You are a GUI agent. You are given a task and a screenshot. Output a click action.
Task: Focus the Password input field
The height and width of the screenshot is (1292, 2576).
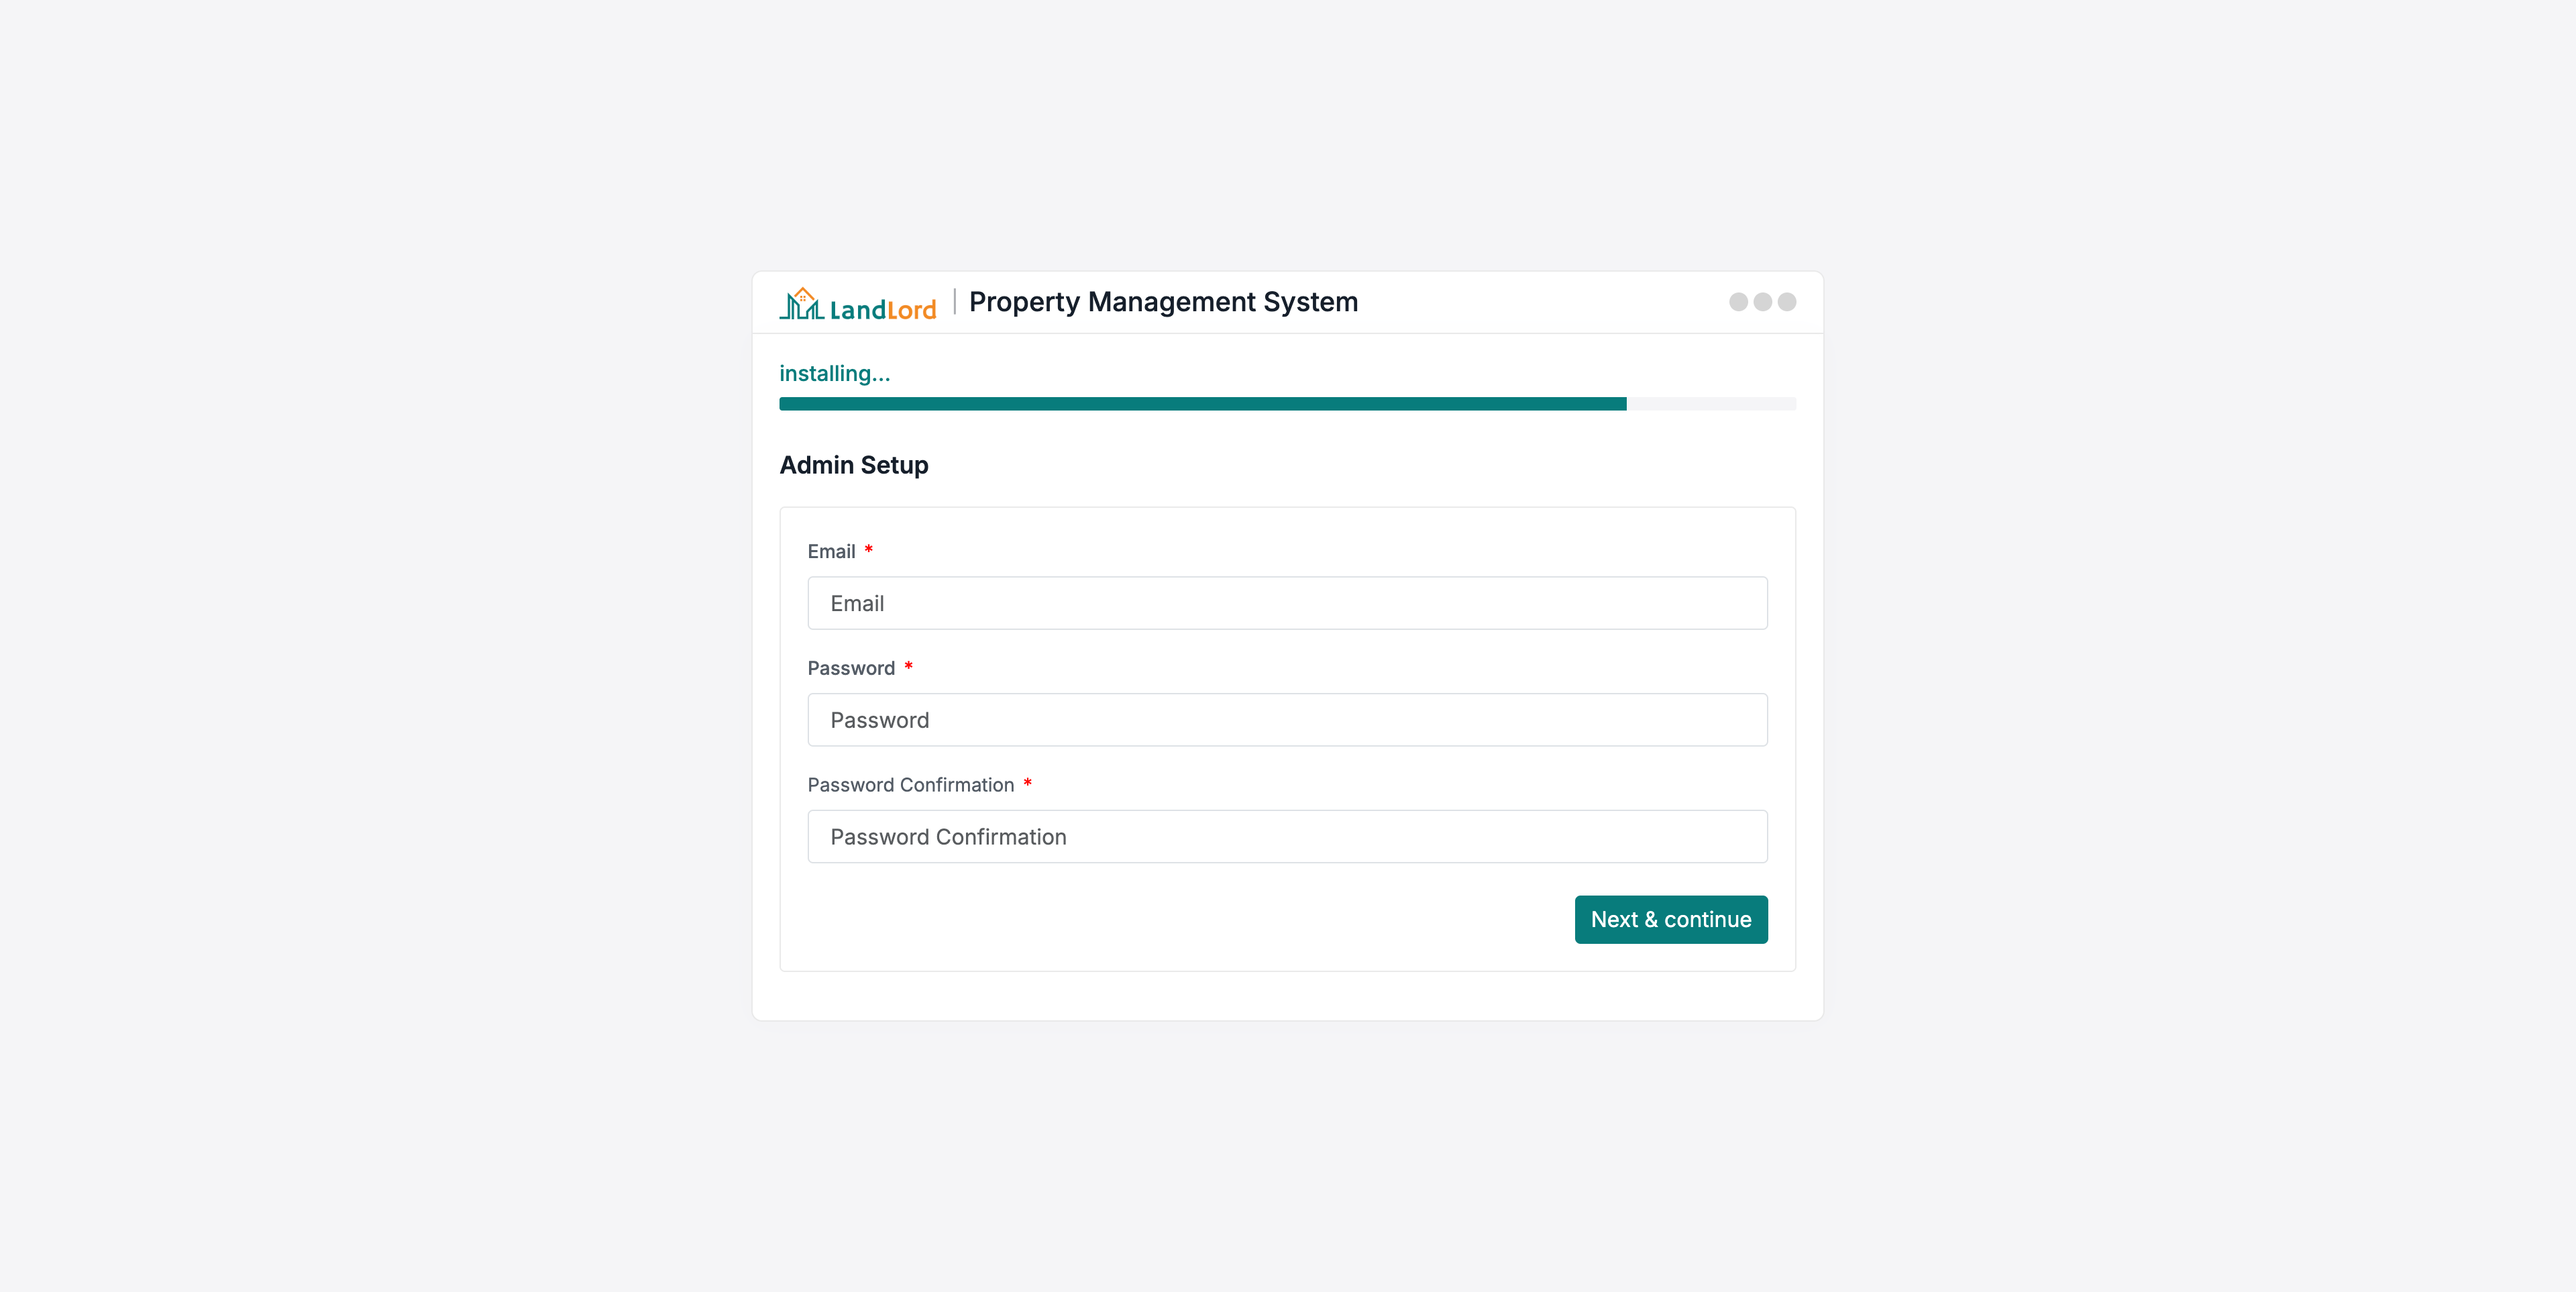[x=1287, y=720]
